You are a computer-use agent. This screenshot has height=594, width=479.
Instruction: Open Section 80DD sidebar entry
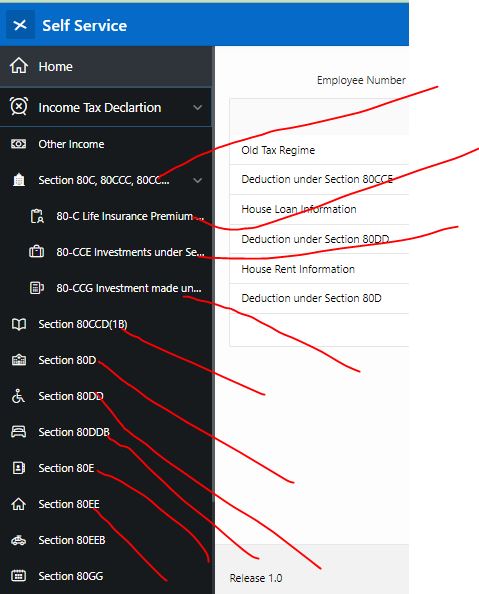[106, 396]
